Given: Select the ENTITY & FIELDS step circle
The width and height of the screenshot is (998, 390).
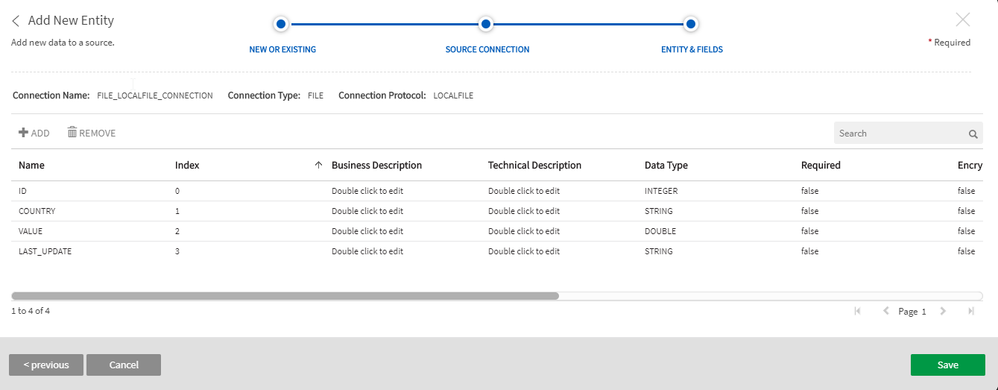Looking at the screenshot, I should (x=691, y=25).
